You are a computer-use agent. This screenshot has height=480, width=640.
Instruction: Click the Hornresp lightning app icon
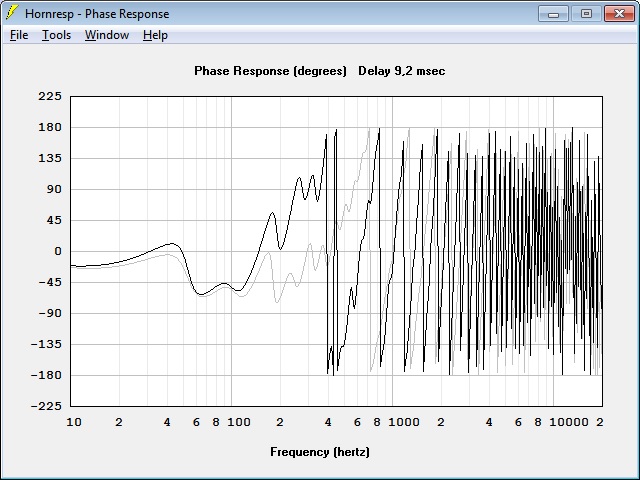[12, 13]
